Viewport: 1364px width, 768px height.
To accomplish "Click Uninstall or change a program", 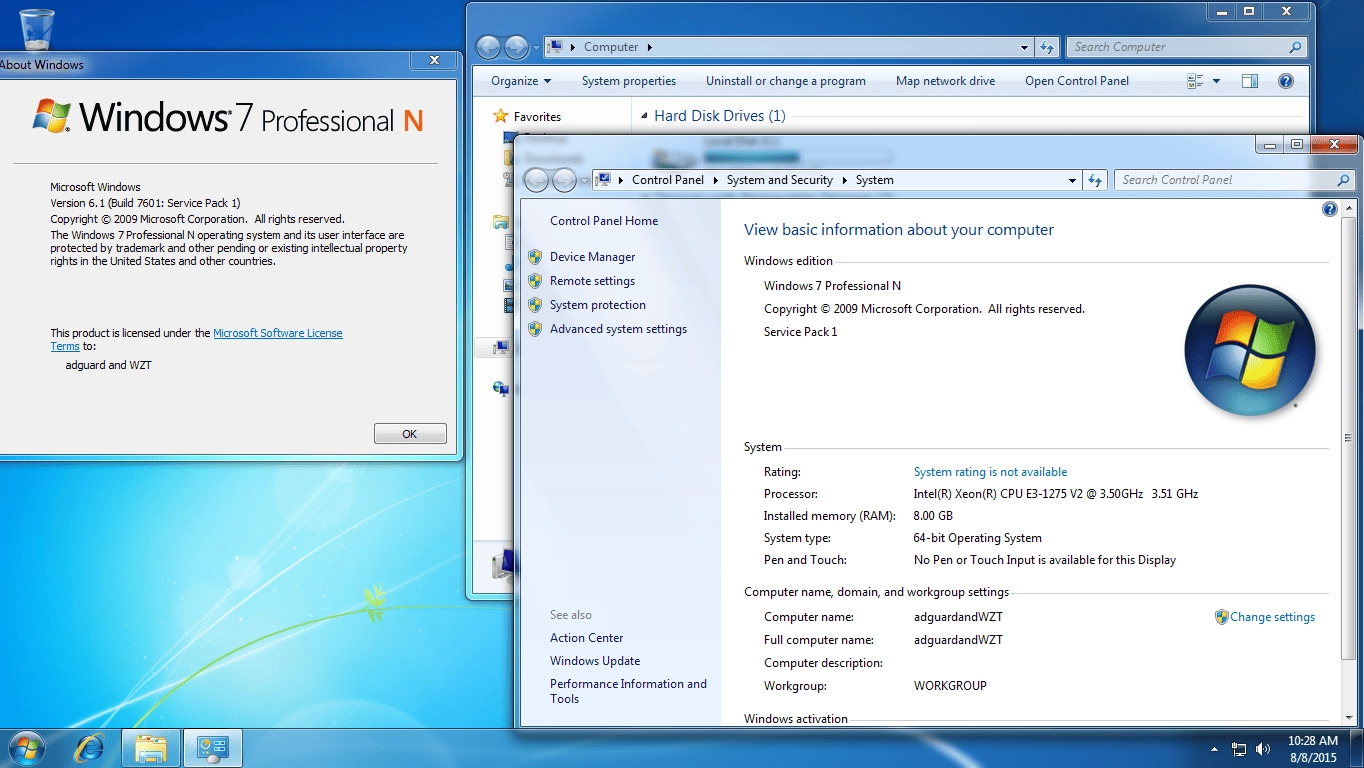I will 786,81.
